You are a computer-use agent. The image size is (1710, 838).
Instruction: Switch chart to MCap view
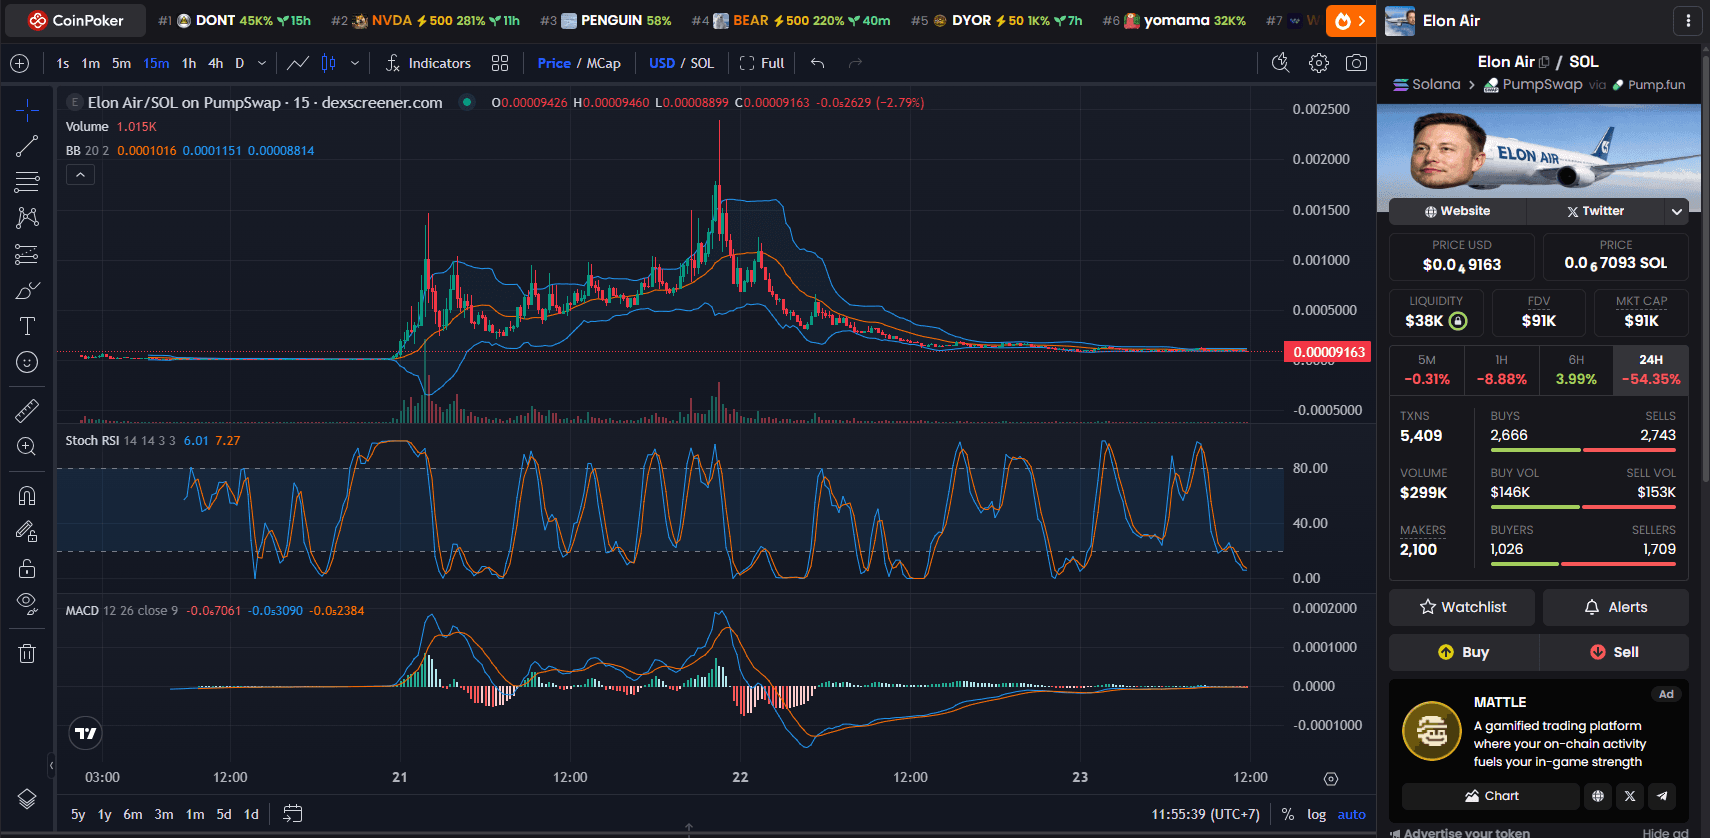(604, 63)
